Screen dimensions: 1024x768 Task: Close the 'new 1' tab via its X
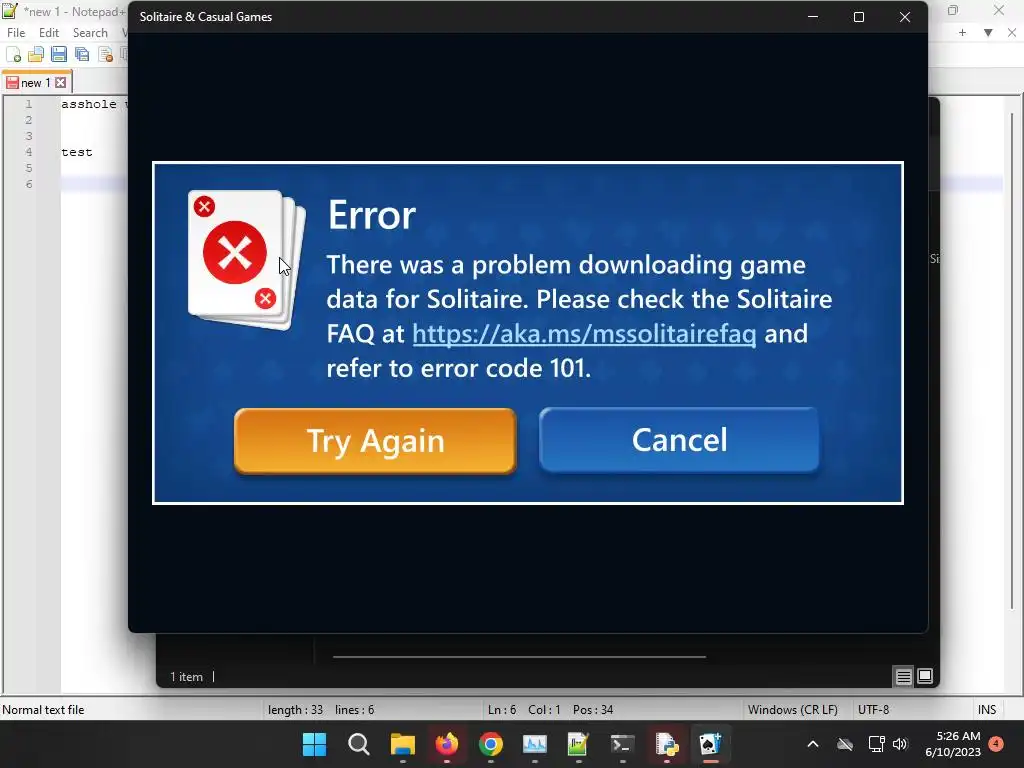tap(61, 83)
